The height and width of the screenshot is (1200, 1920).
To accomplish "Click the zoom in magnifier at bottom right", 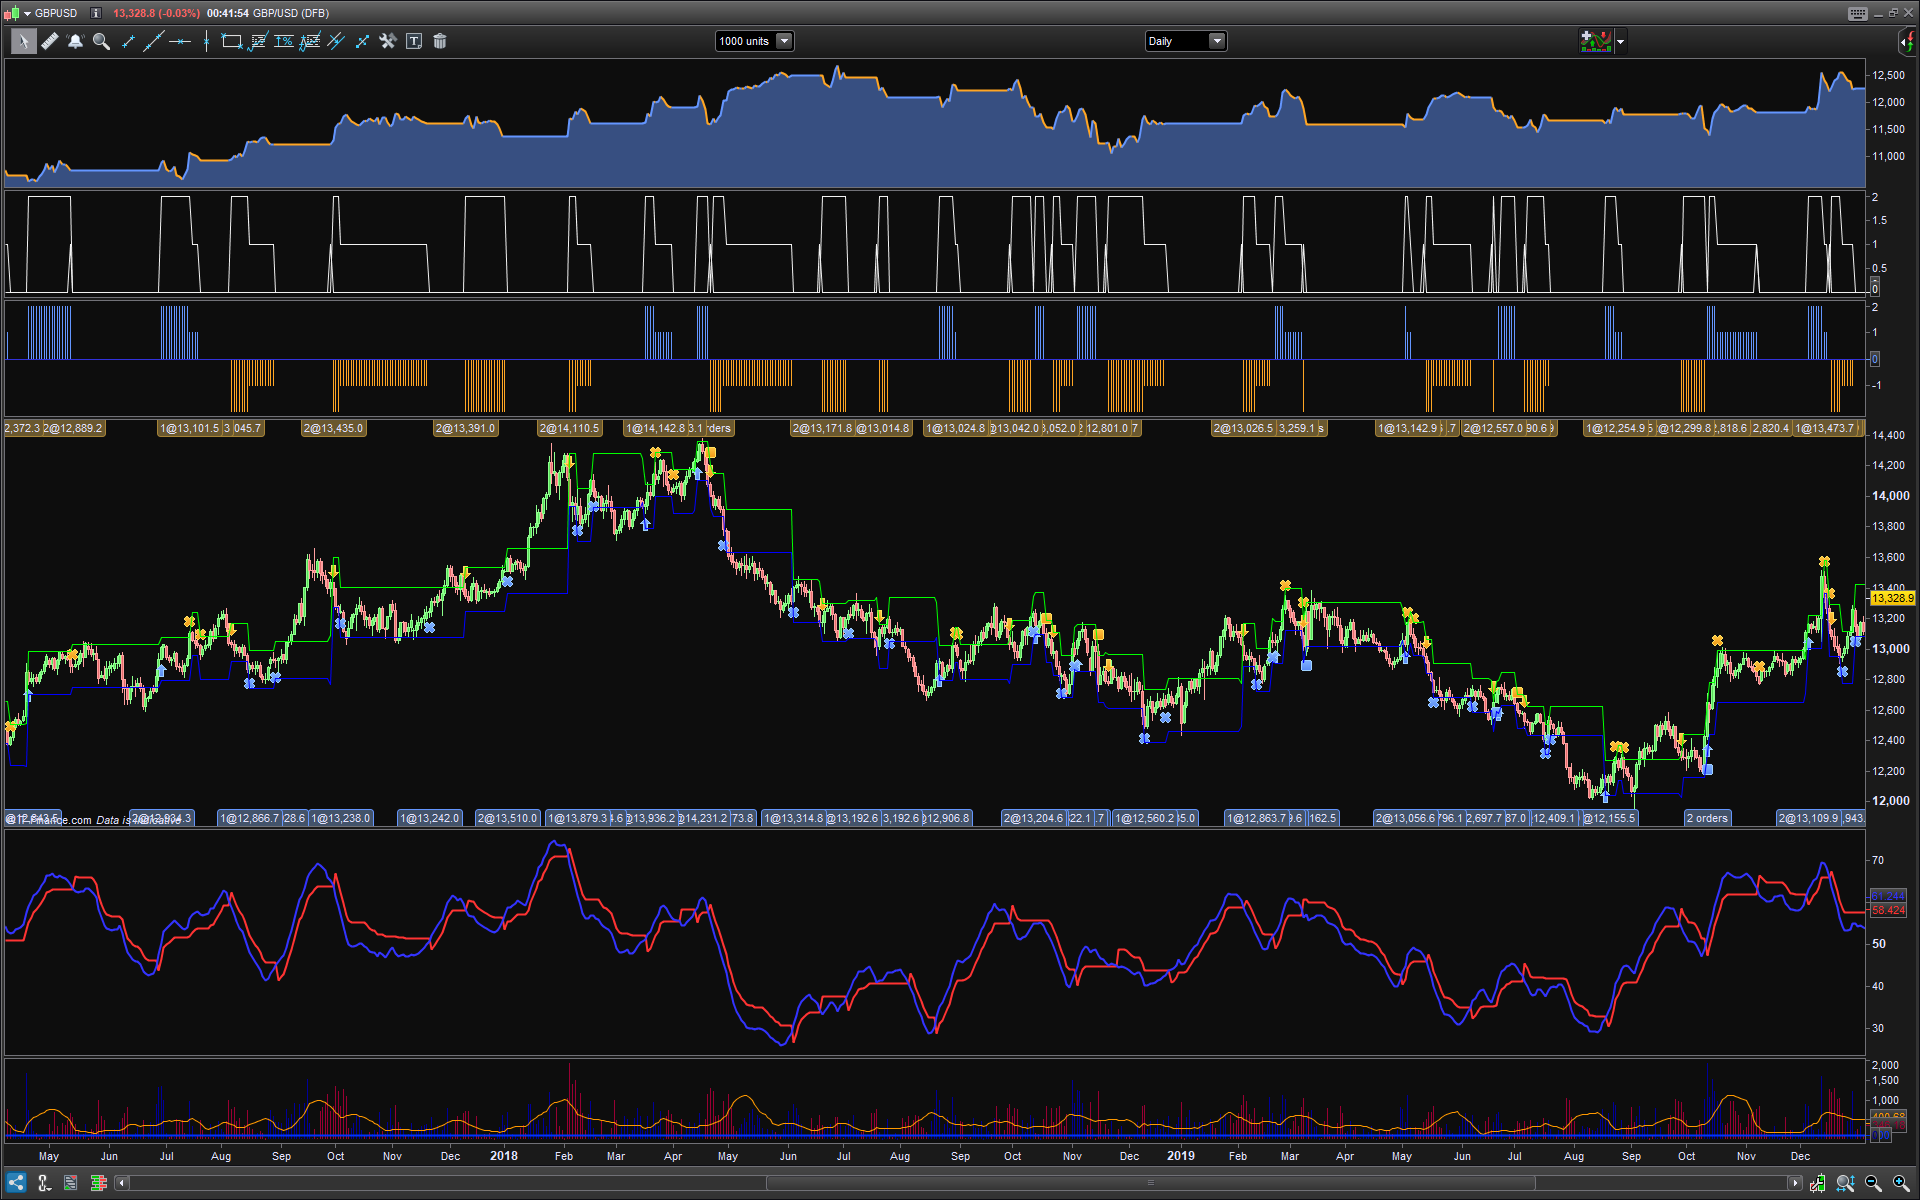I will [x=1901, y=1183].
